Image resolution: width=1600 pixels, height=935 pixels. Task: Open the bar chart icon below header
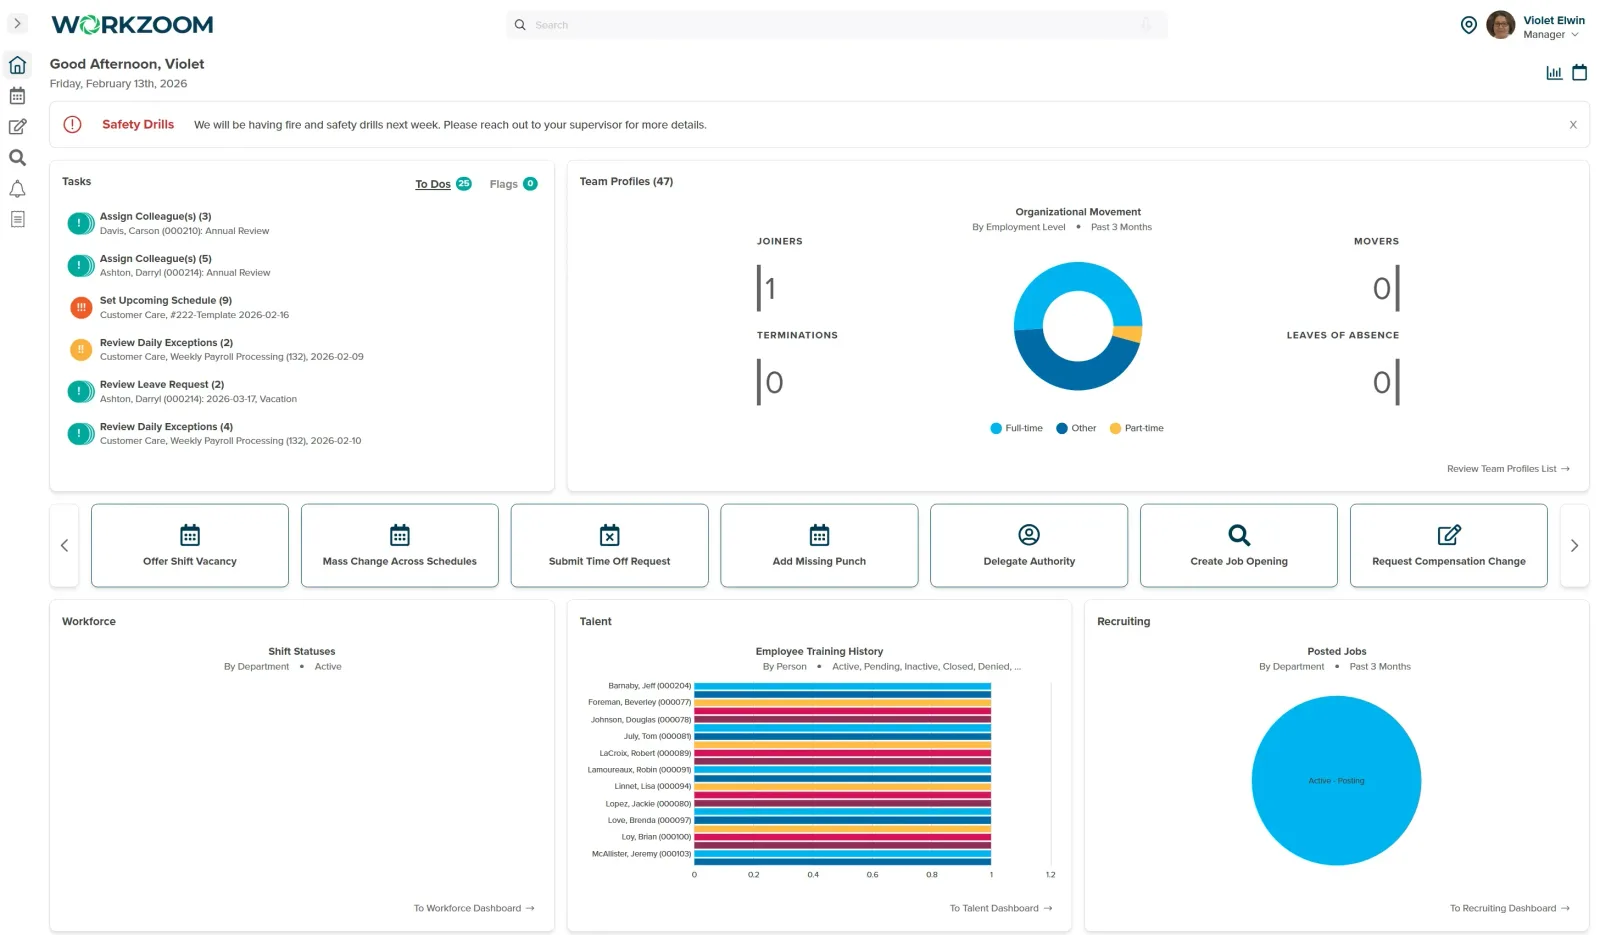click(1554, 73)
